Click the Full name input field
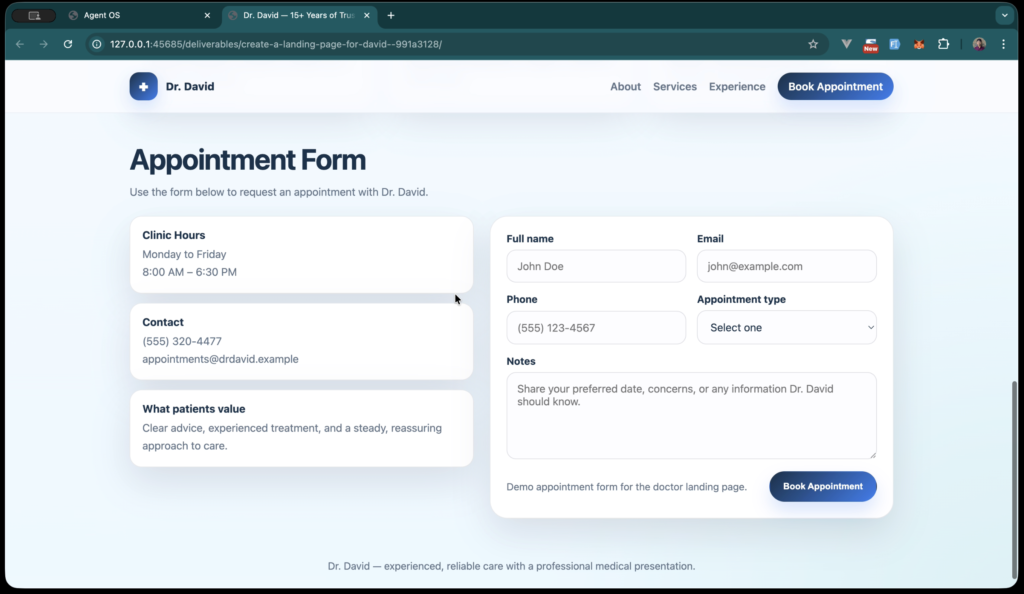Image resolution: width=1024 pixels, height=594 pixels. click(596, 266)
